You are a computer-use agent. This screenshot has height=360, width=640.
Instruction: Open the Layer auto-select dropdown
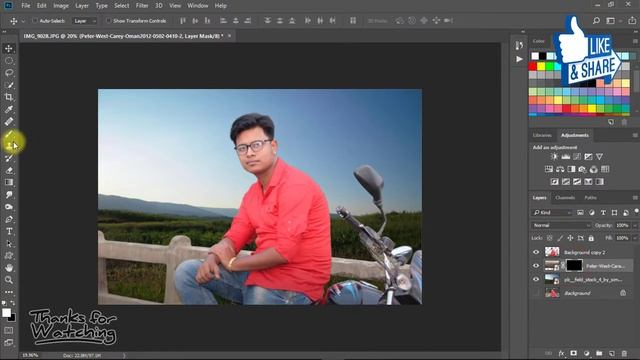84,20
